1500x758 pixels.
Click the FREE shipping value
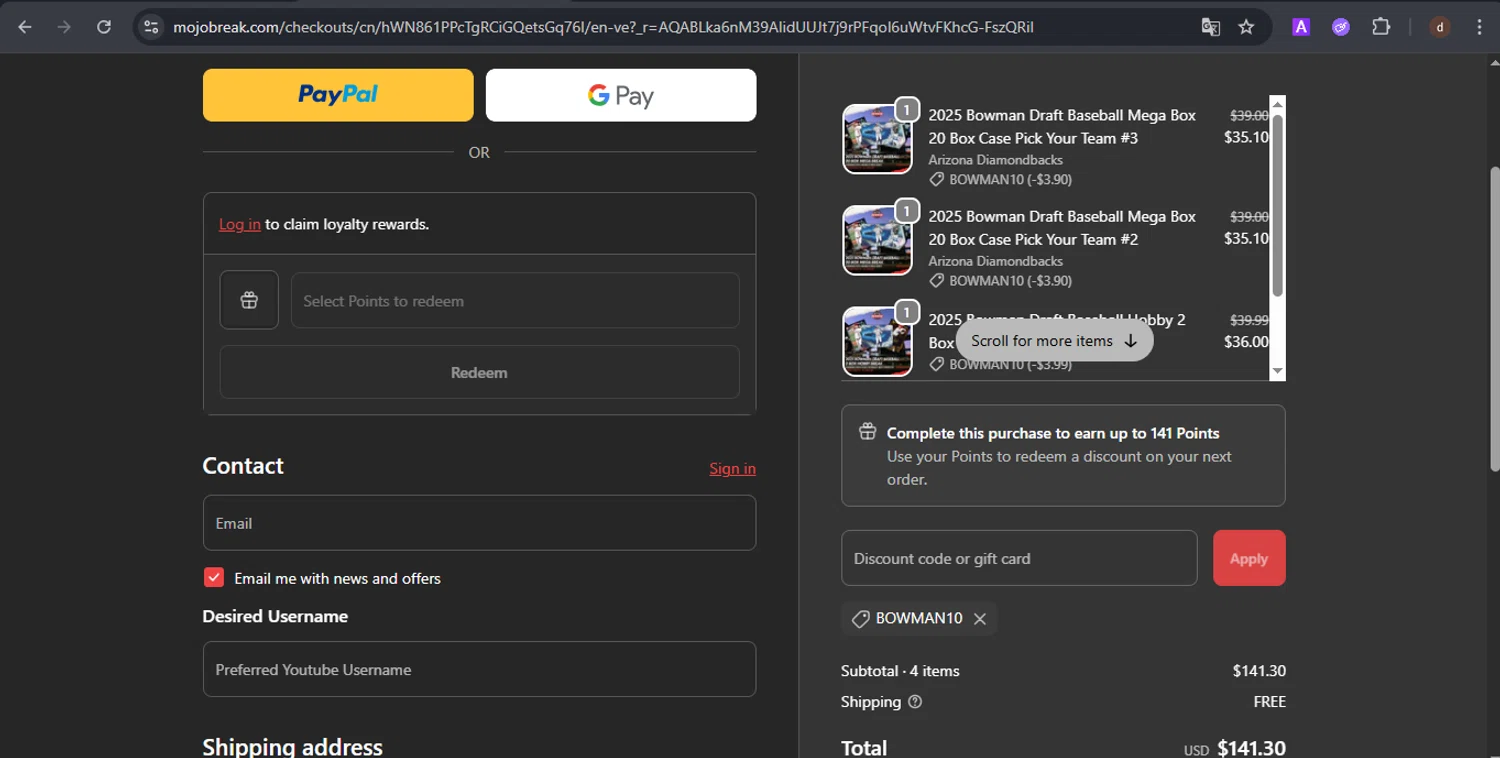(1269, 702)
